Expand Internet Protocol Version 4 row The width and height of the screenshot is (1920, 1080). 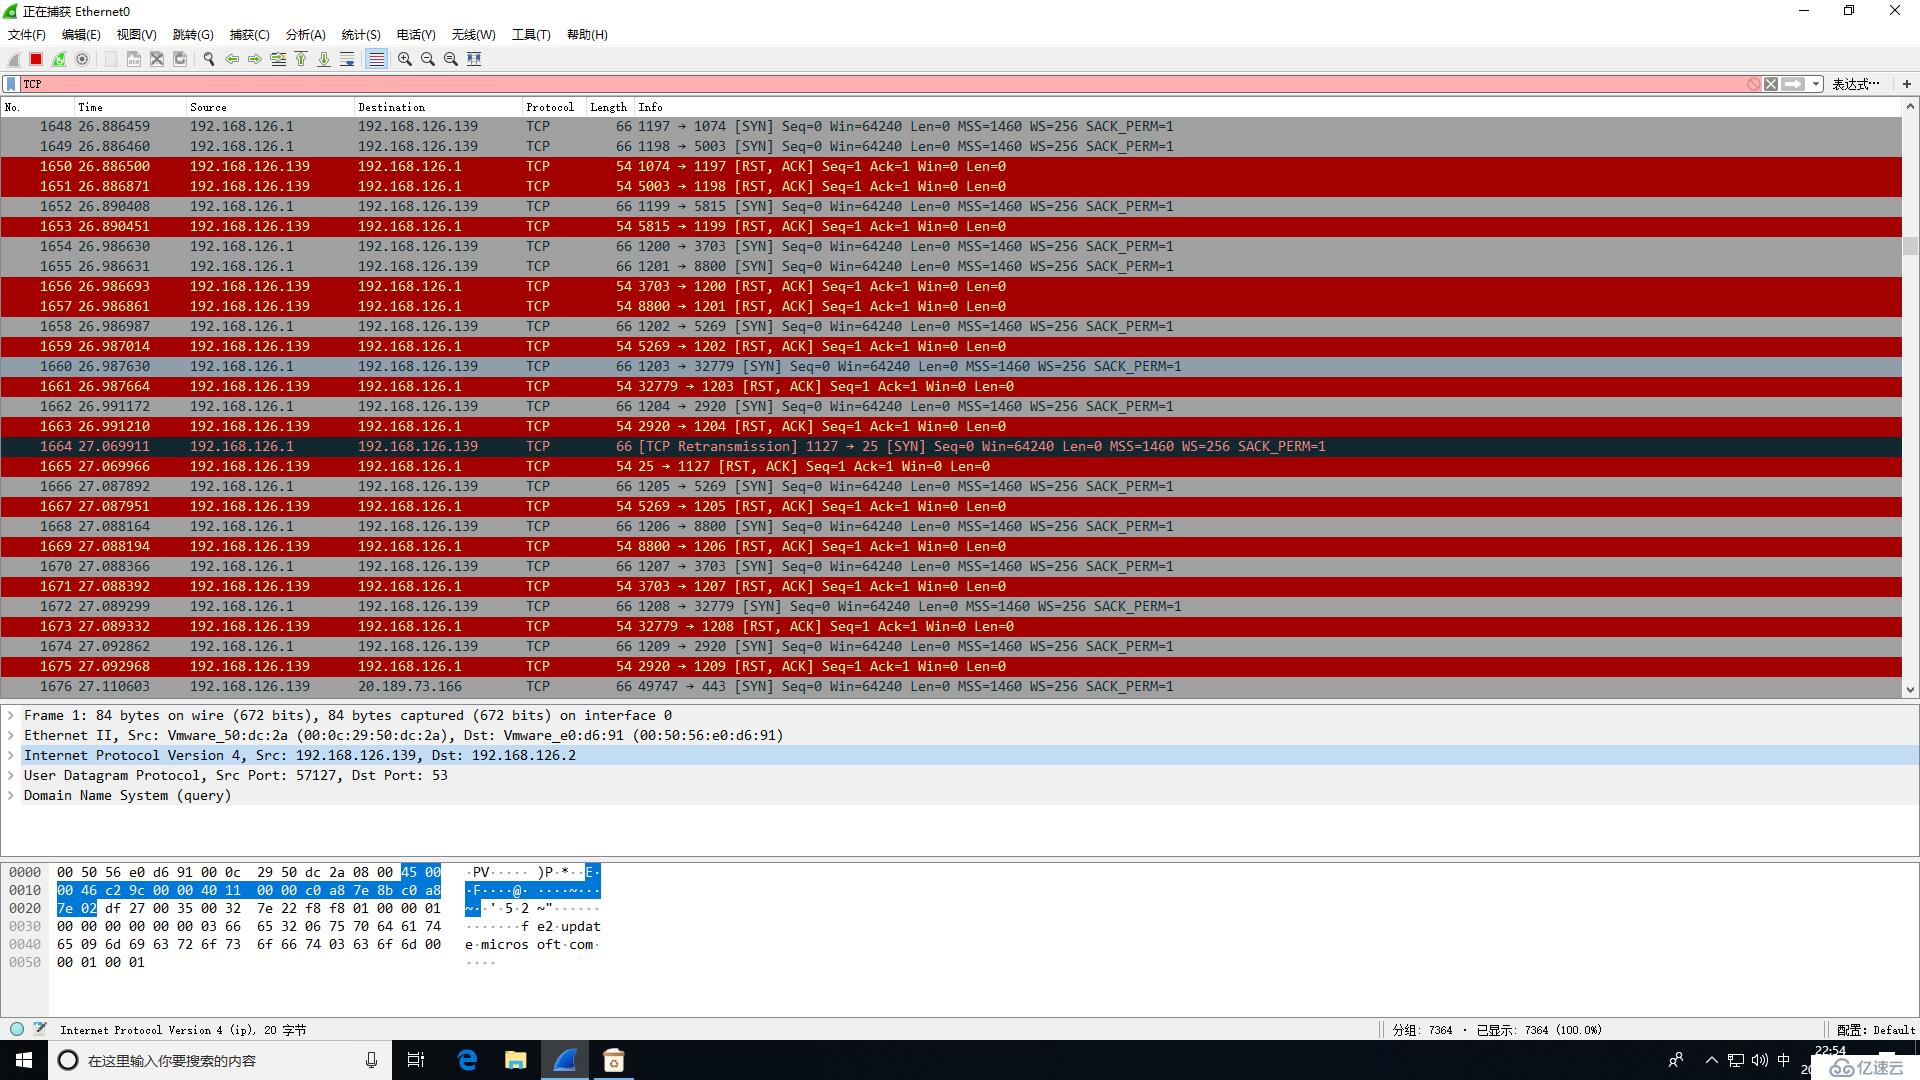pos(11,755)
